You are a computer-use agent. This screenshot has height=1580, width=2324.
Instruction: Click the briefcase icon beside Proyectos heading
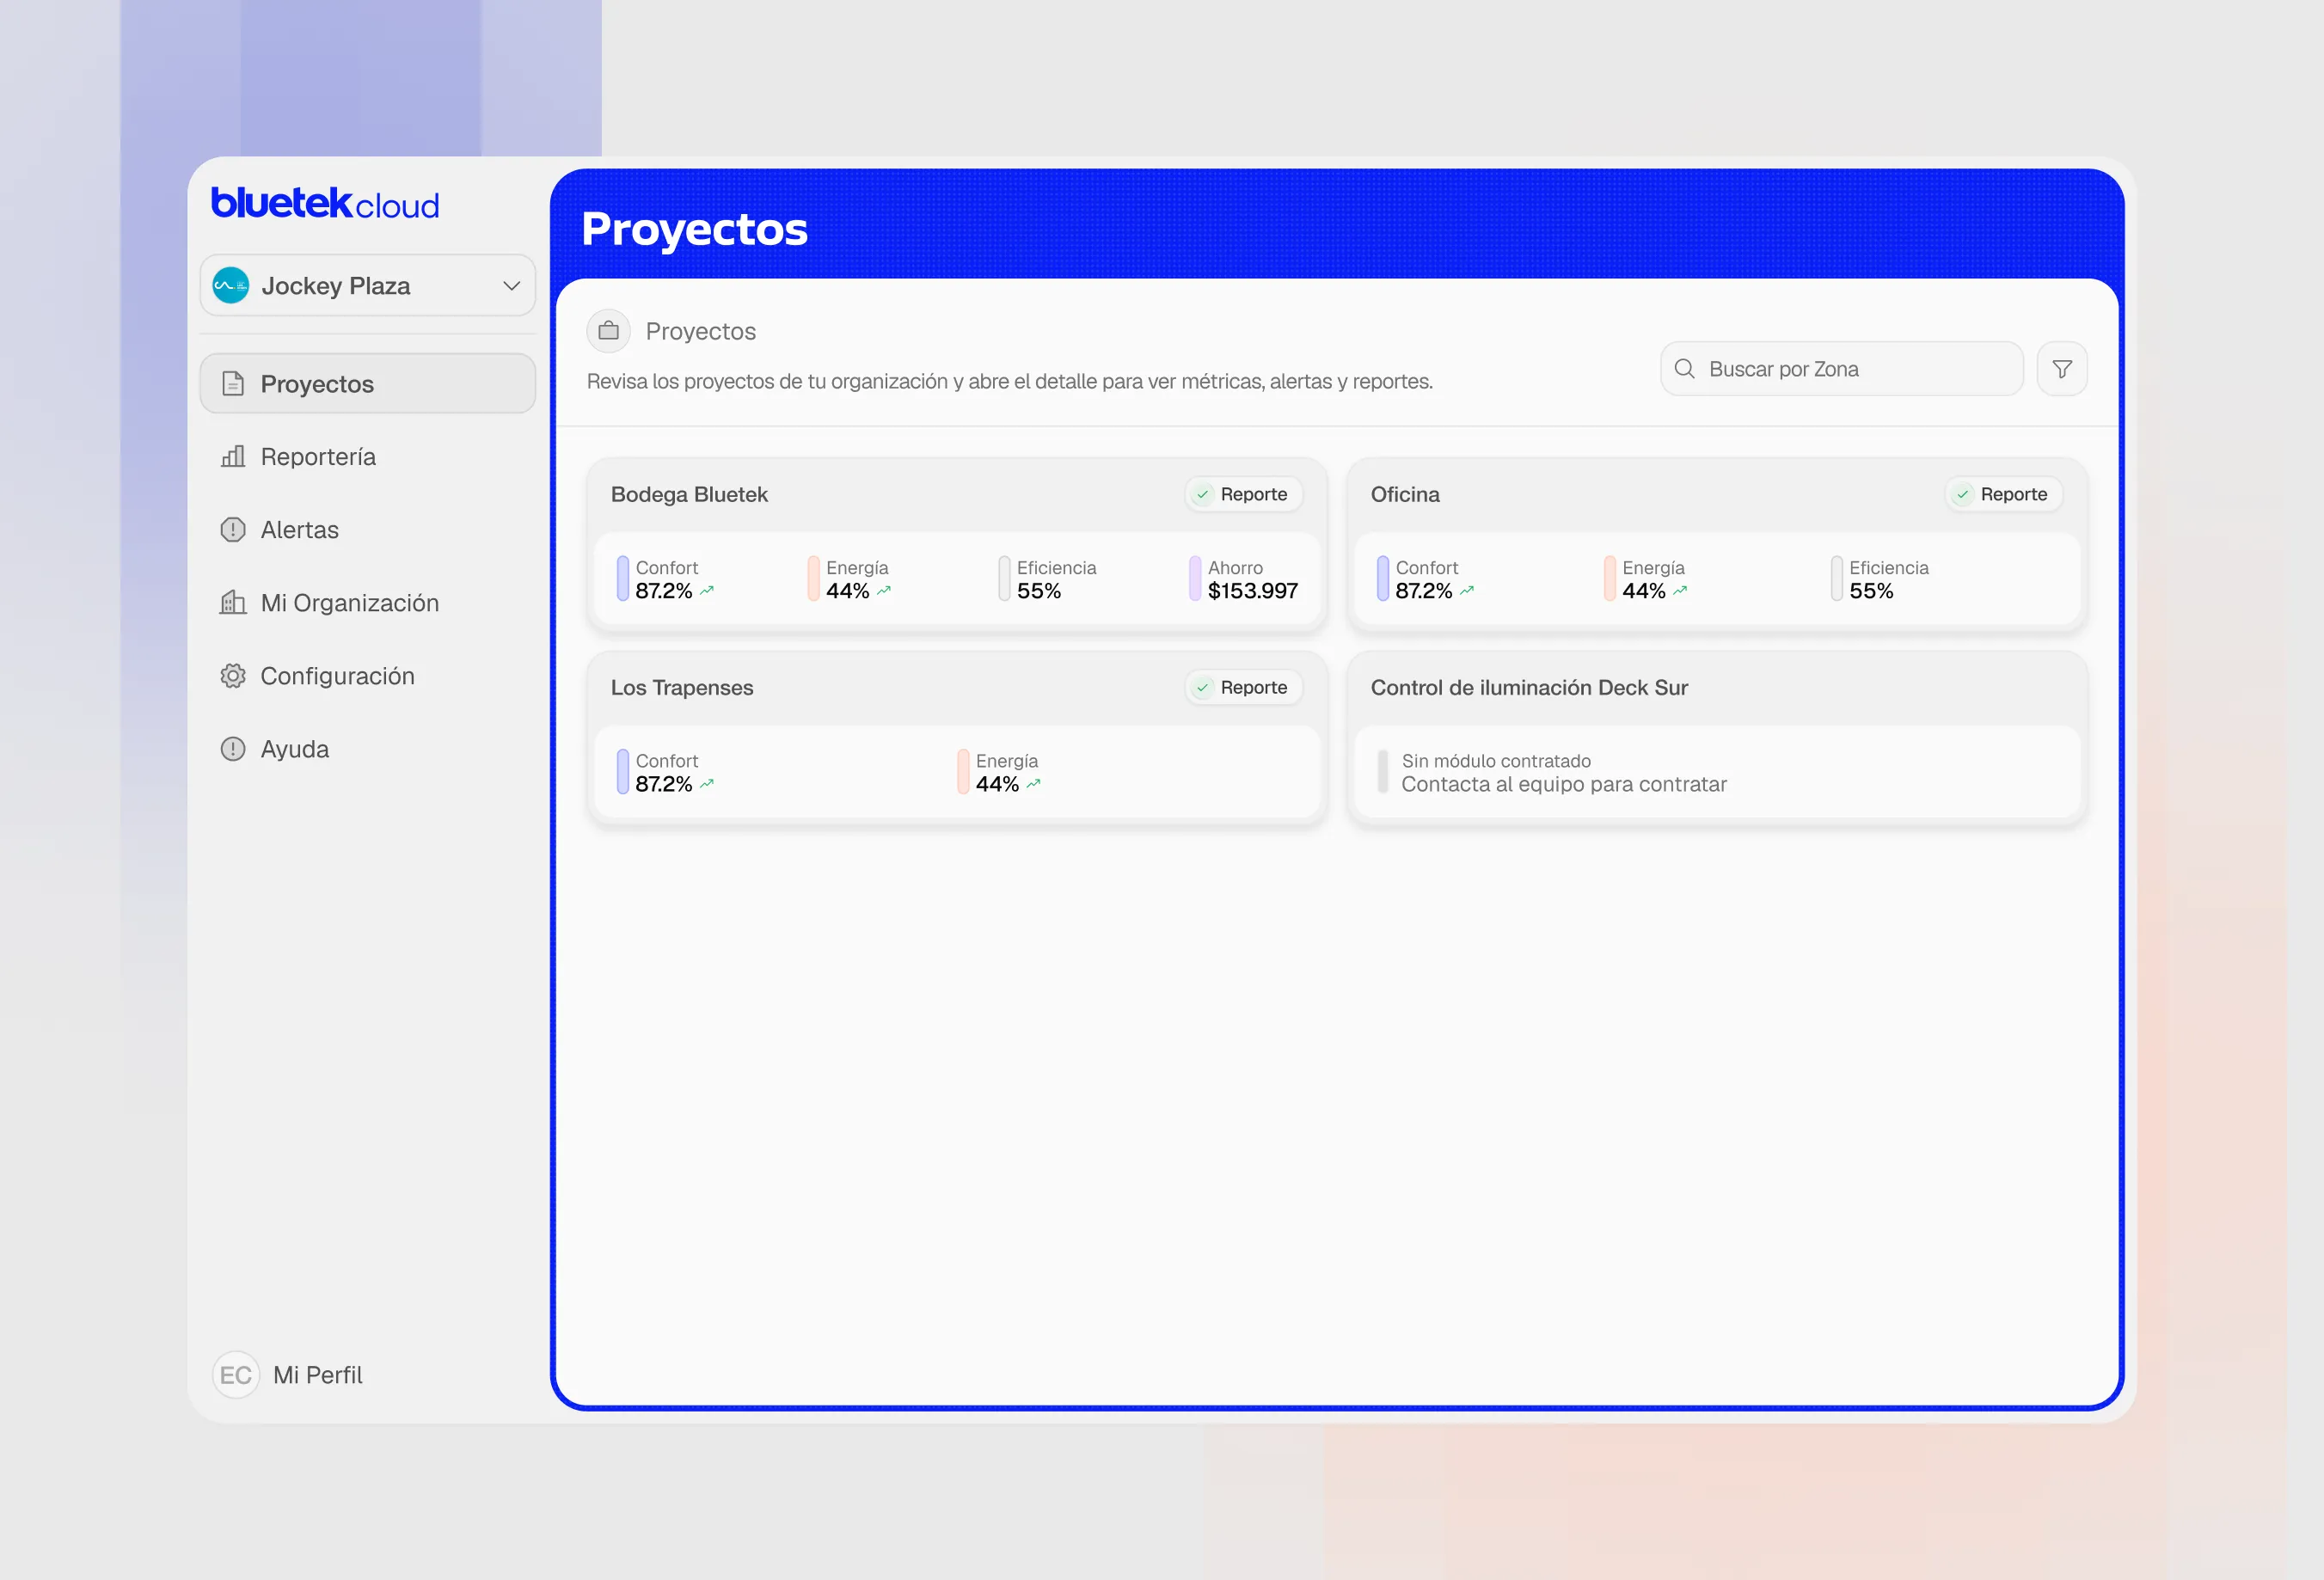[x=608, y=331]
